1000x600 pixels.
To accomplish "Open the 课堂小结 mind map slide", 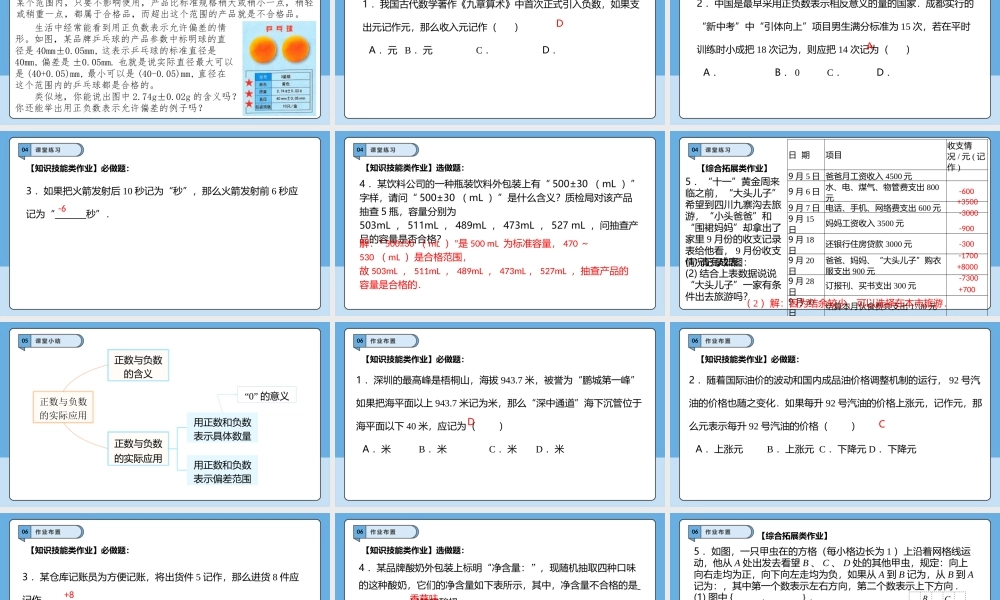I will [x=165, y=414].
